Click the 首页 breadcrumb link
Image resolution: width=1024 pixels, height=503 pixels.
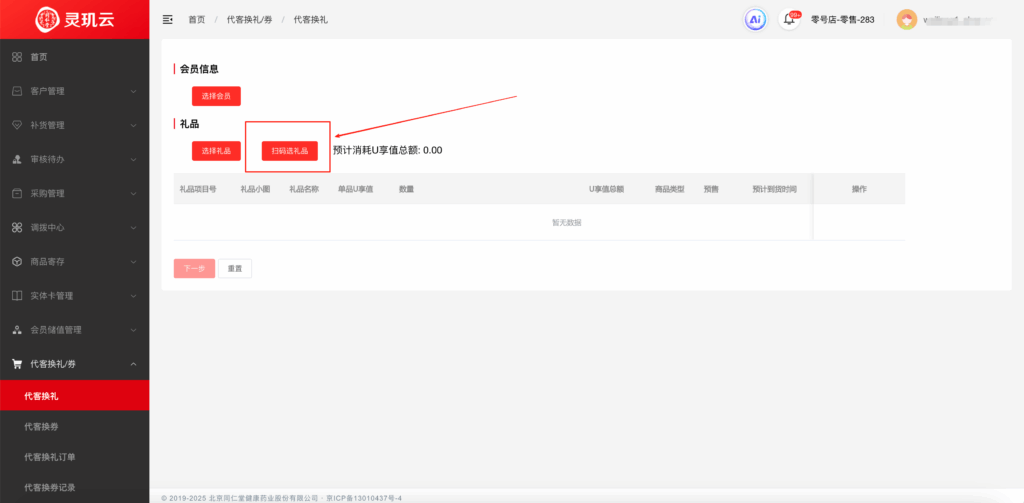[x=197, y=19]
